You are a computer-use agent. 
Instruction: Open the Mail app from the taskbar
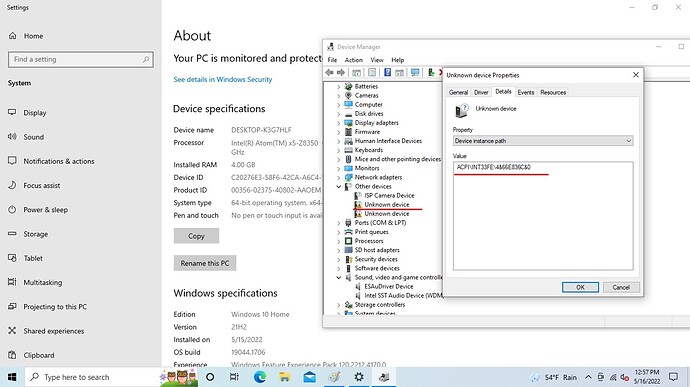(x=310, y=377)
